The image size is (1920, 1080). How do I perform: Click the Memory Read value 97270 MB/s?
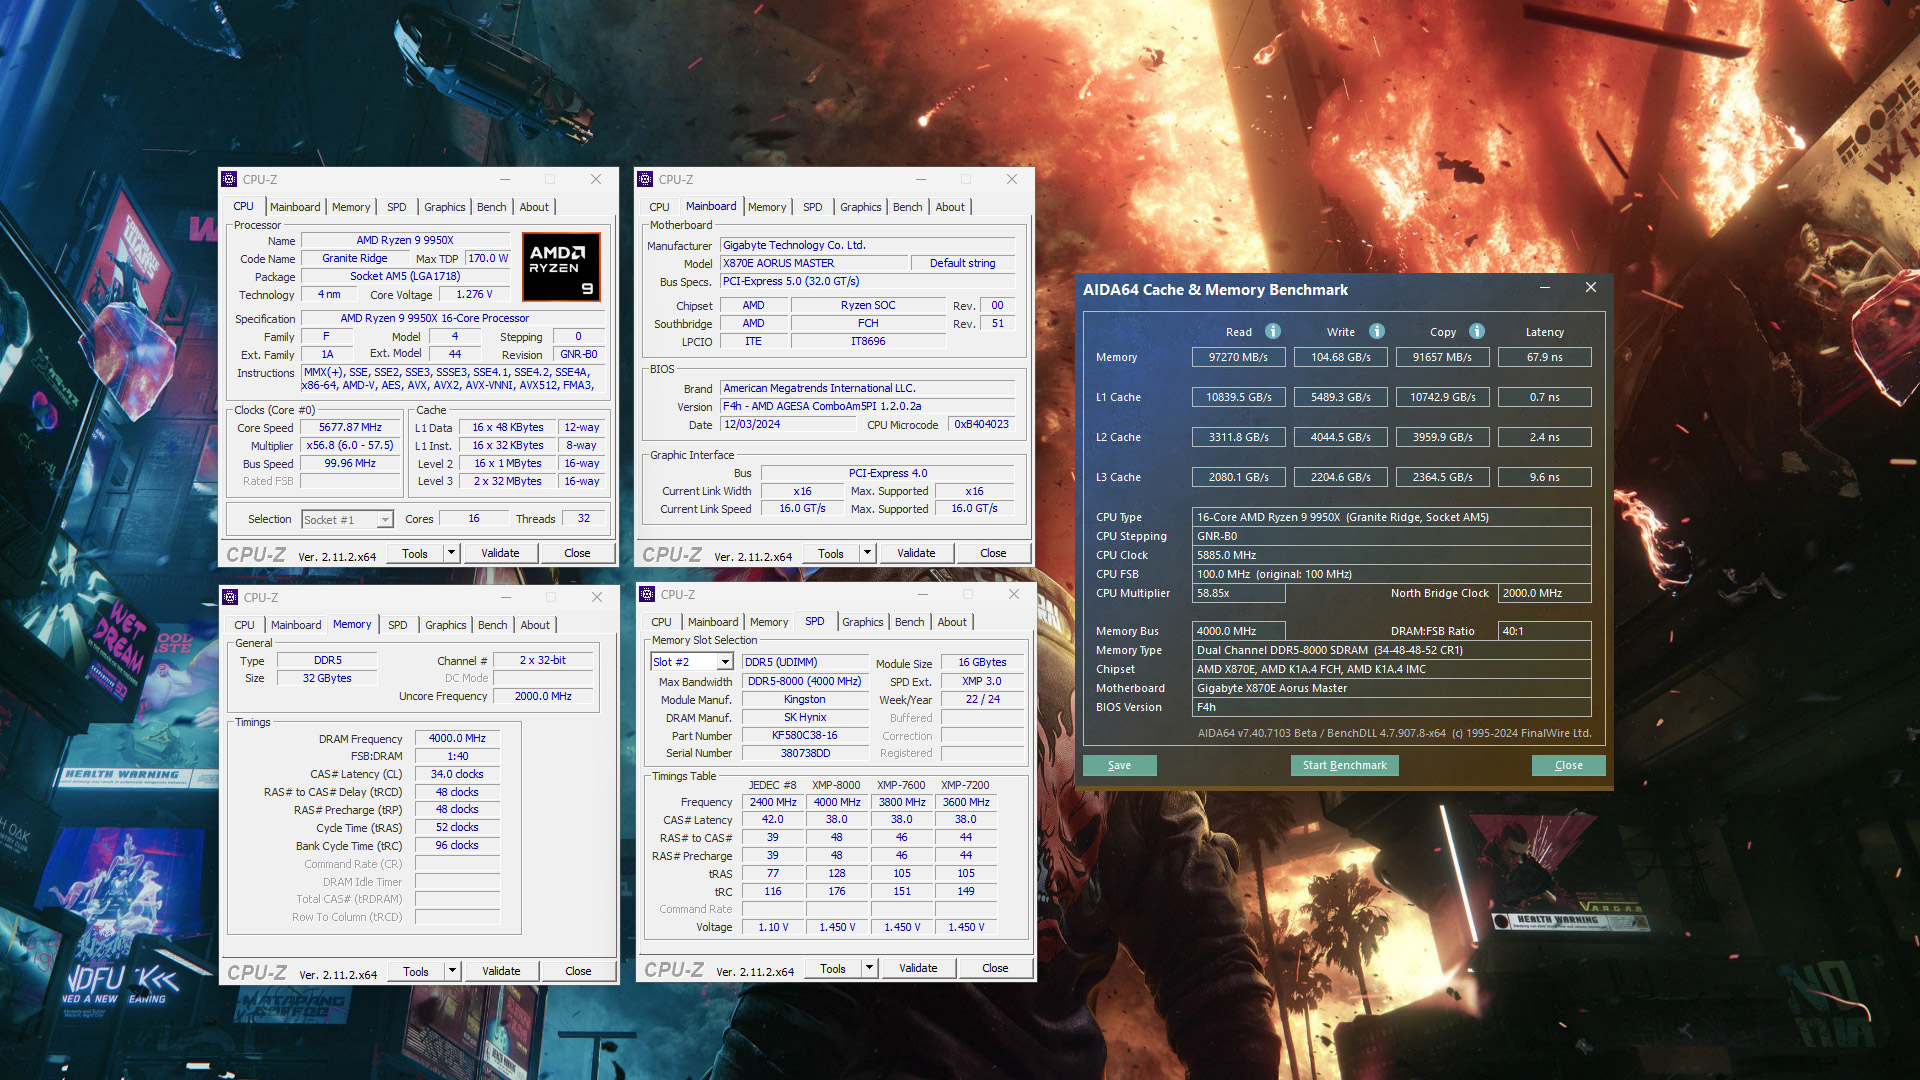tap(1239, 357)
